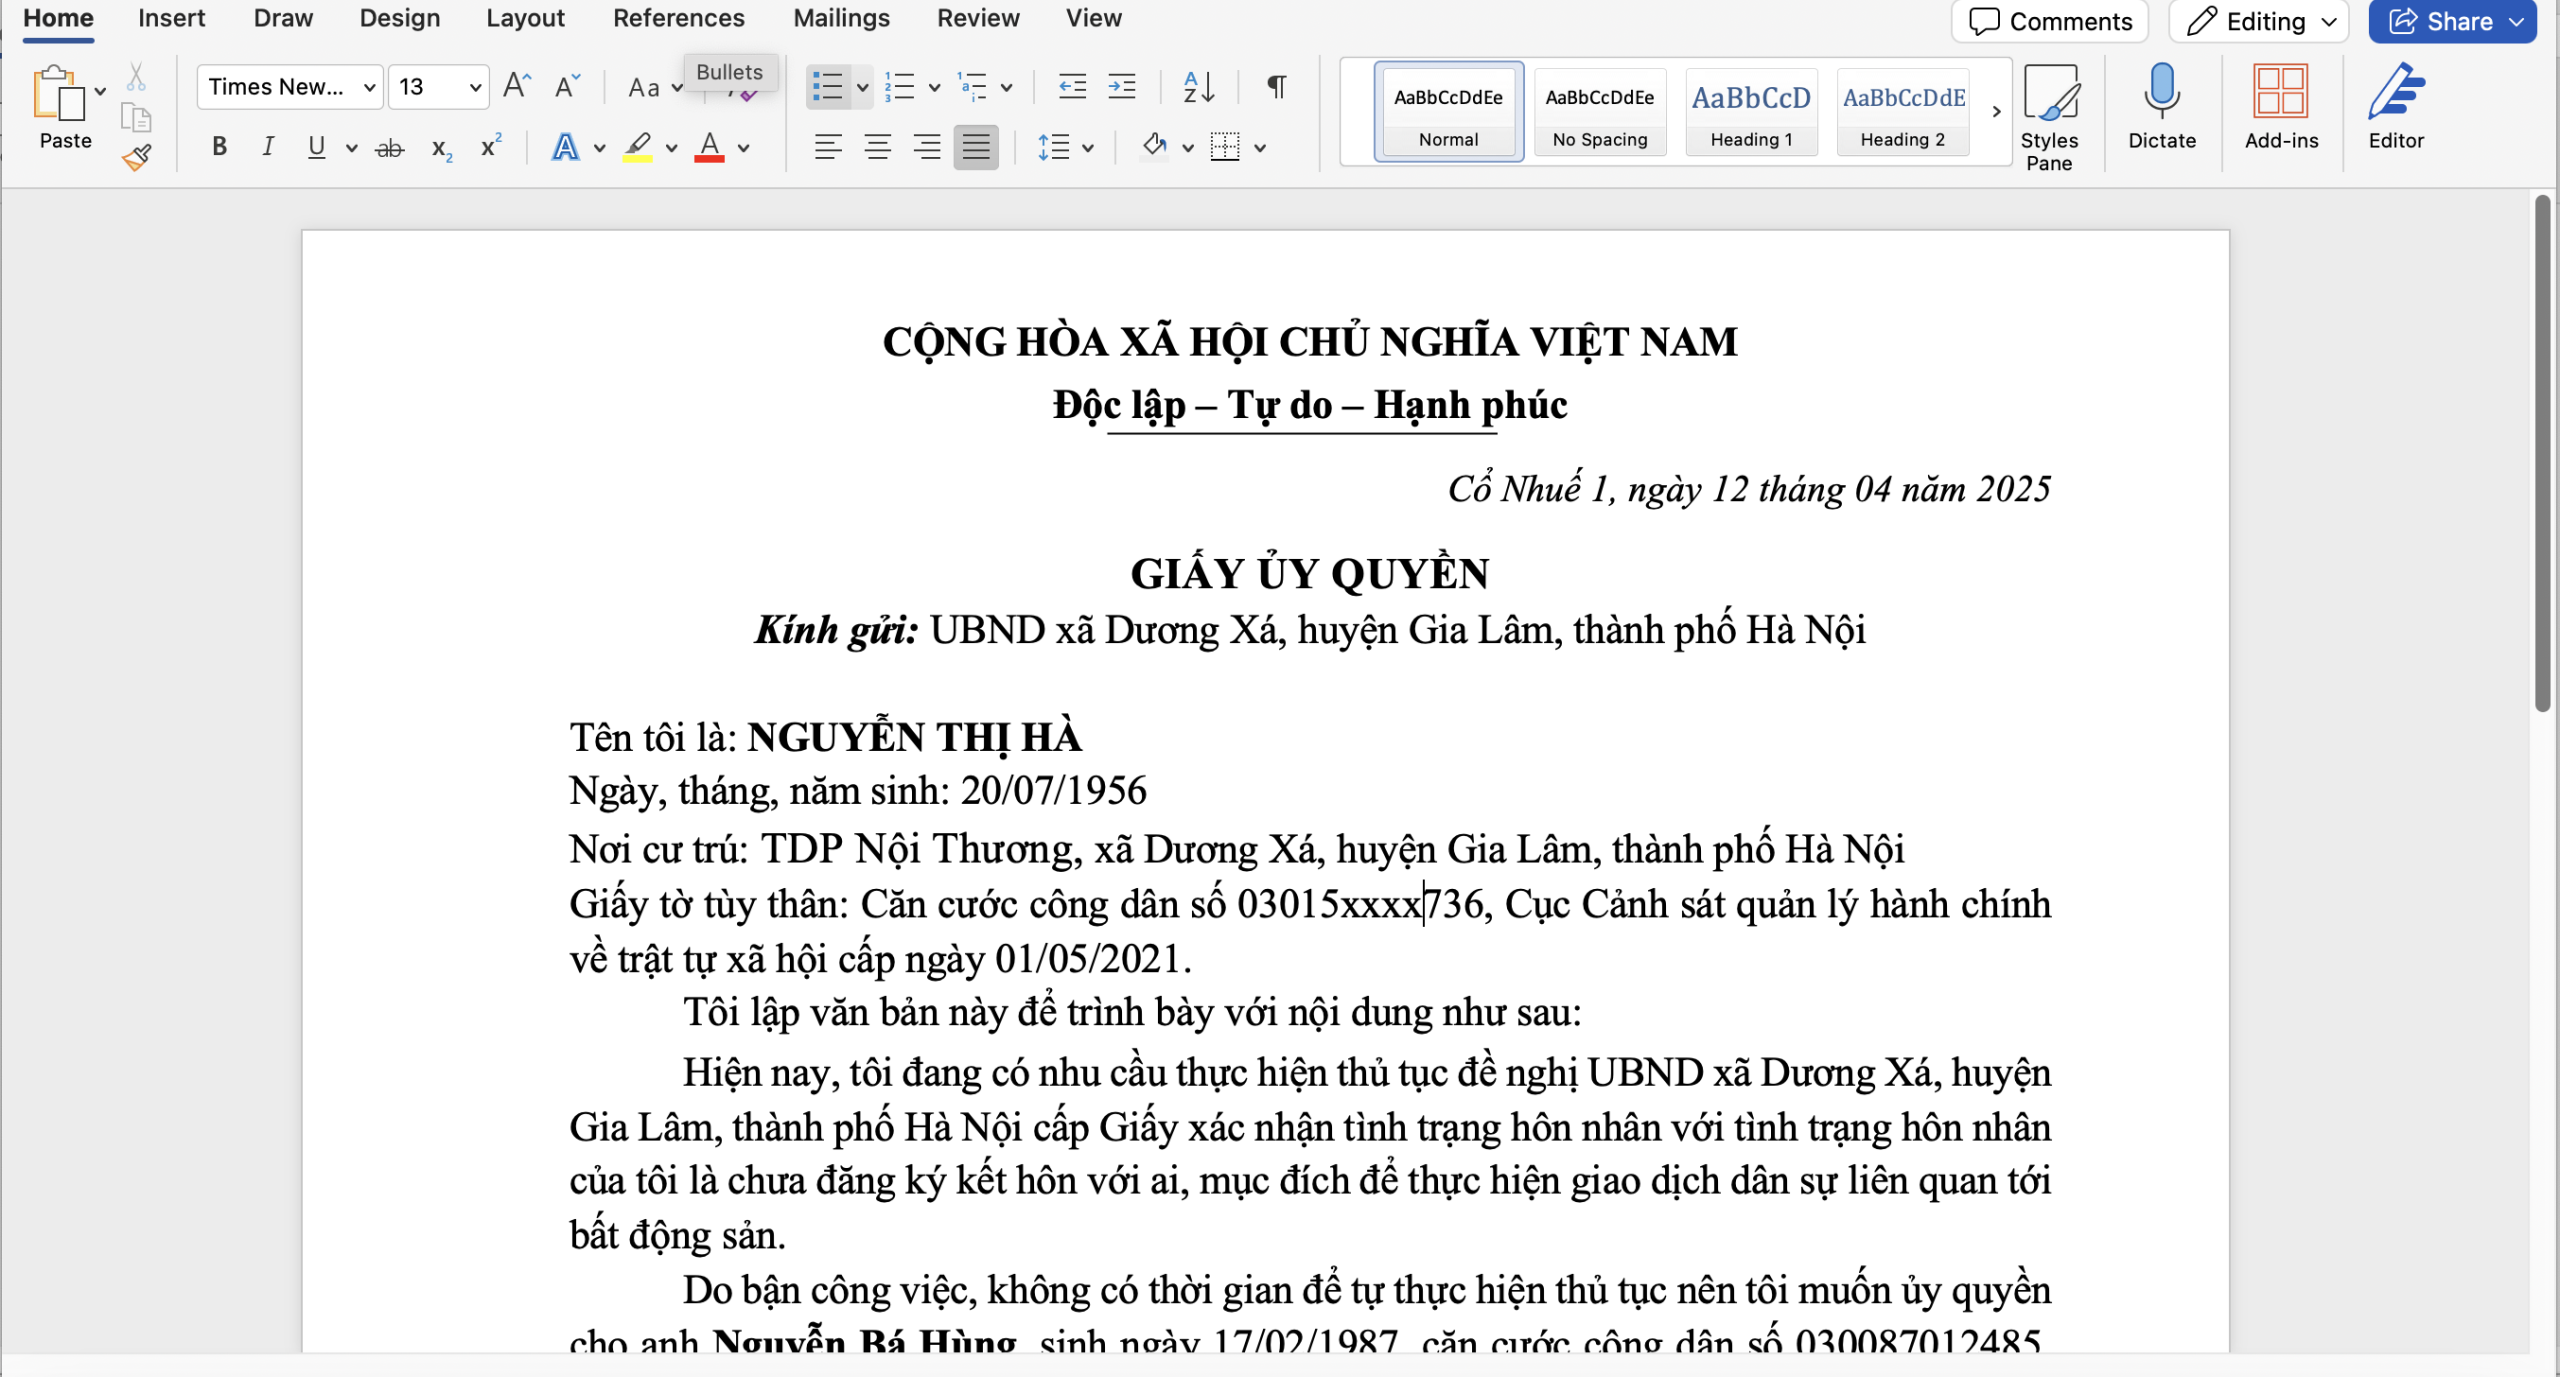Increase paragraph indent
Image resolution: width=2560 pixels, height=1377 pixels.
1122,87
